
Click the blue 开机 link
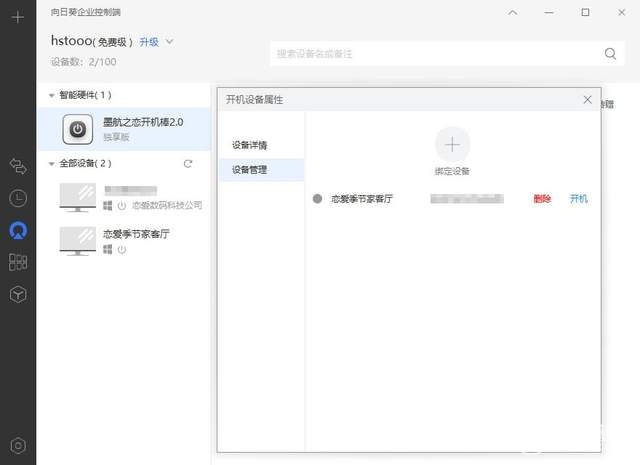[x=578, y=199]
